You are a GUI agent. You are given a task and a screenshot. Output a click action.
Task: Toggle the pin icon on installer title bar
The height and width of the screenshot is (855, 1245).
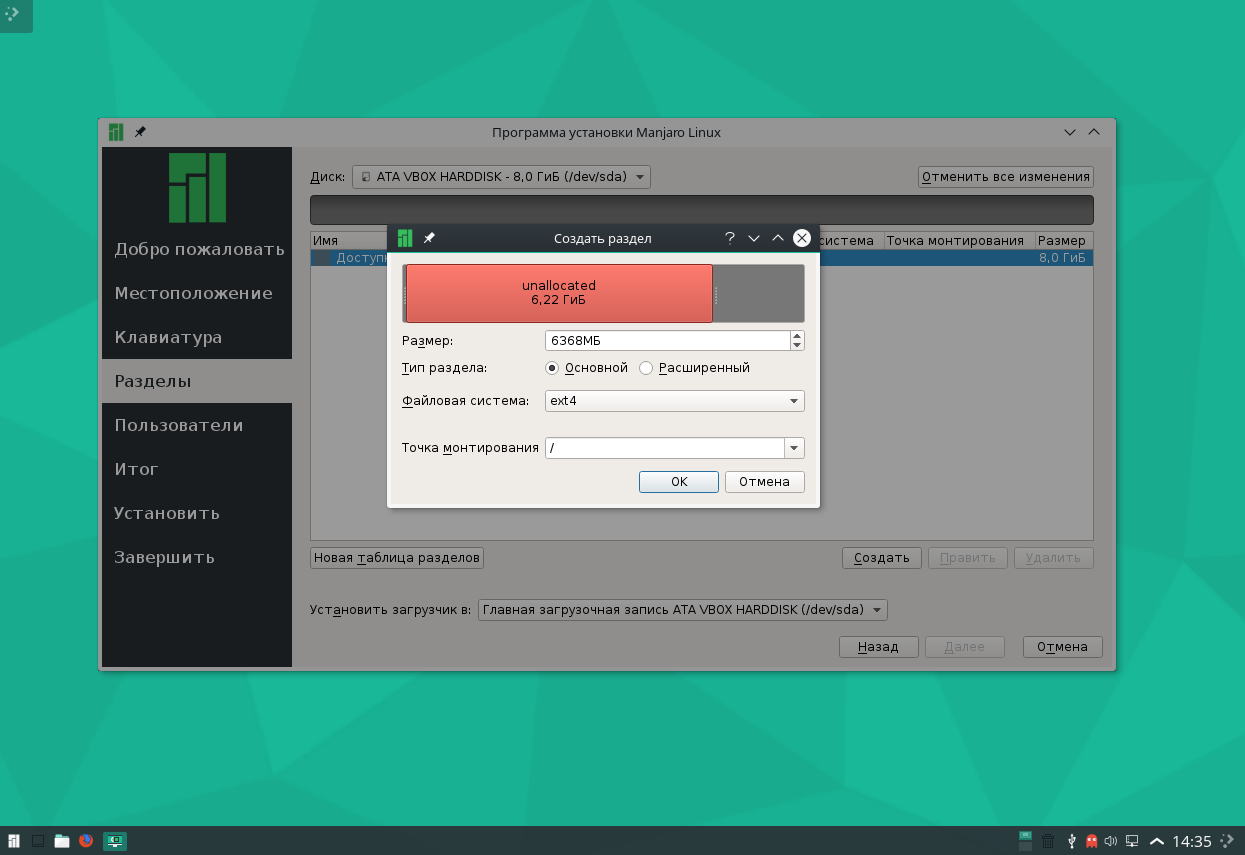pyautogui.click(x=140, y=132)
